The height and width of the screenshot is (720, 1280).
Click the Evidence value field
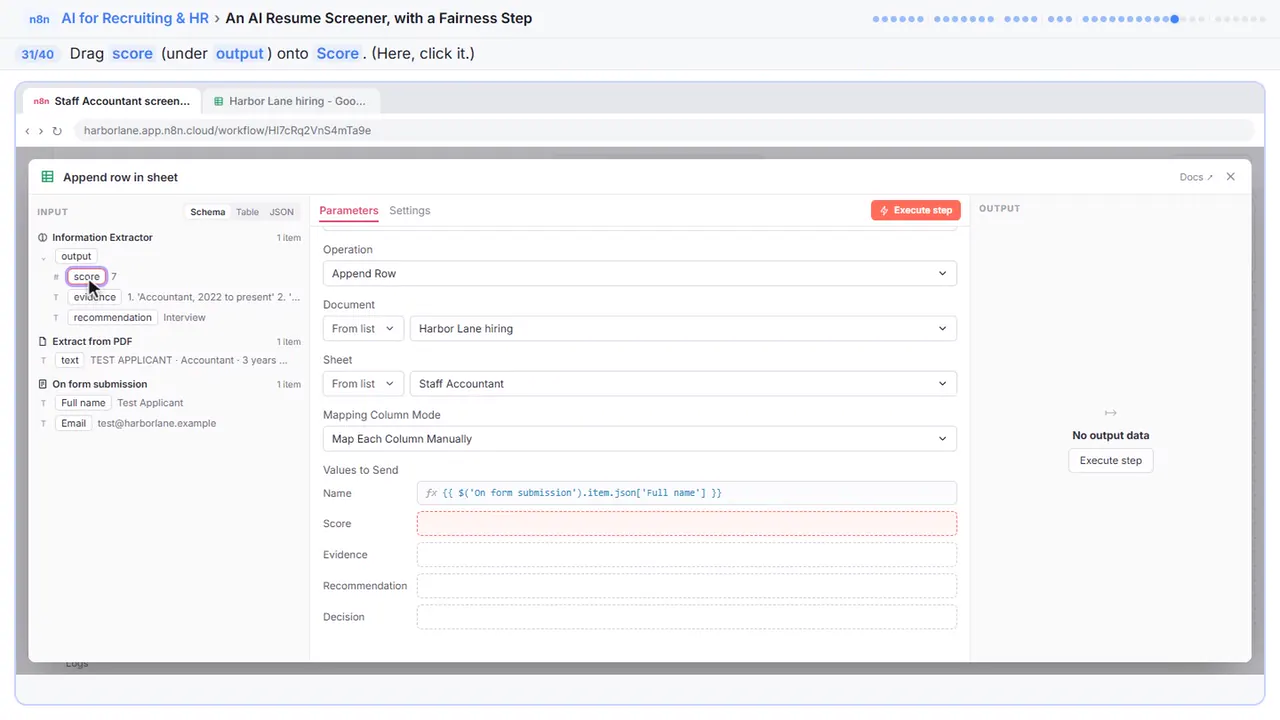pos(687,555)
